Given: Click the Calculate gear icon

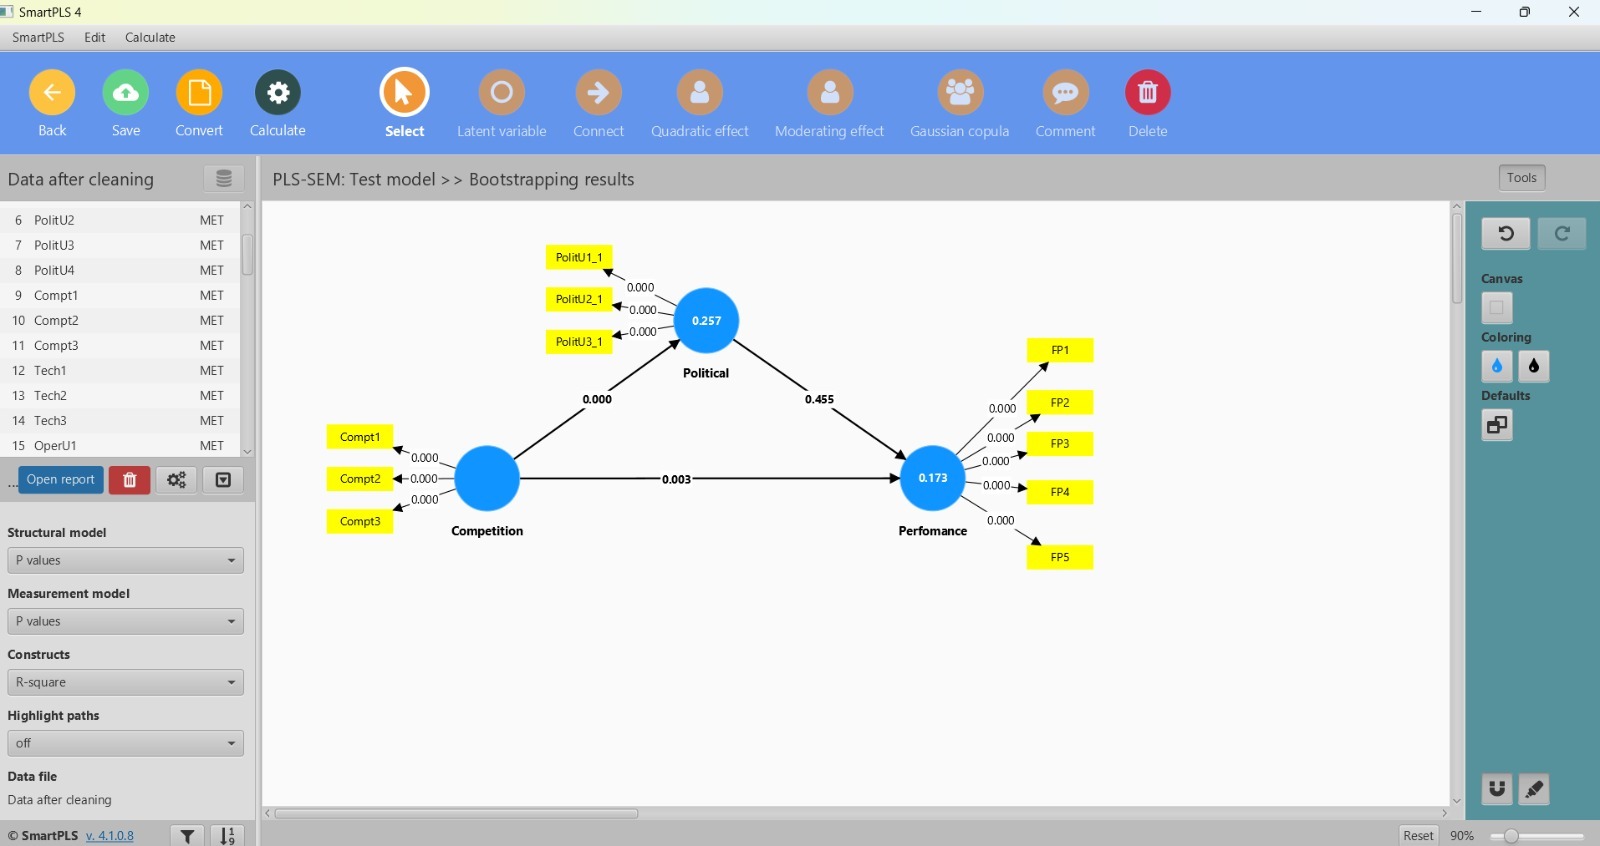Looking at the screenshot, I should [x=277, y=93].
